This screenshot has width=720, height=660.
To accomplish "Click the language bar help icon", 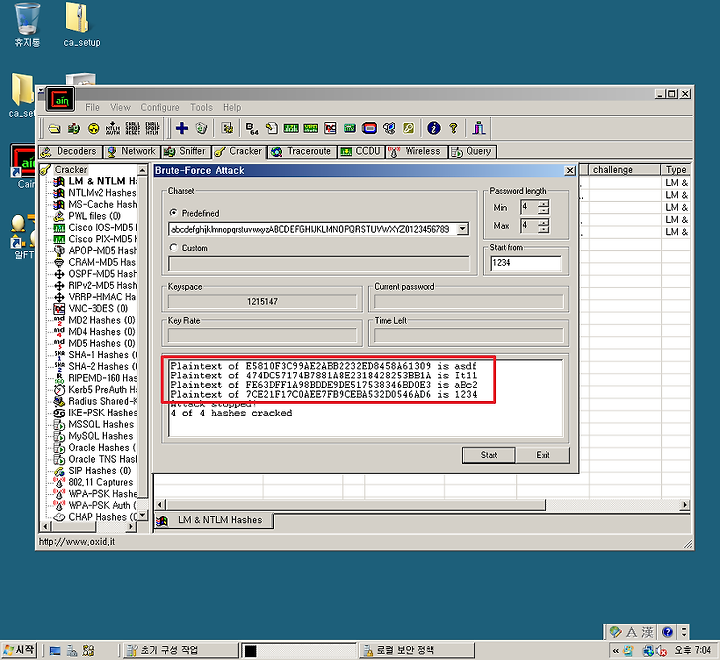I will [667, 632].
